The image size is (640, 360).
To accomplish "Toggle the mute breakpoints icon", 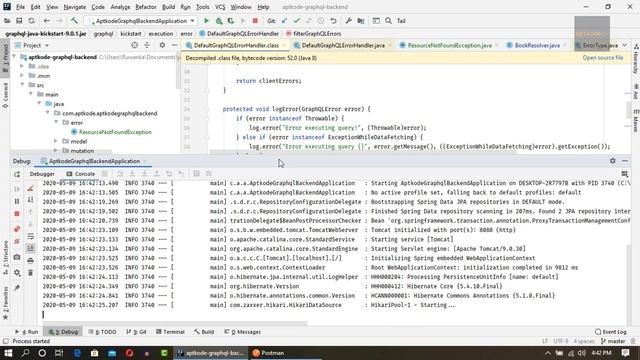I will point(17,242).
